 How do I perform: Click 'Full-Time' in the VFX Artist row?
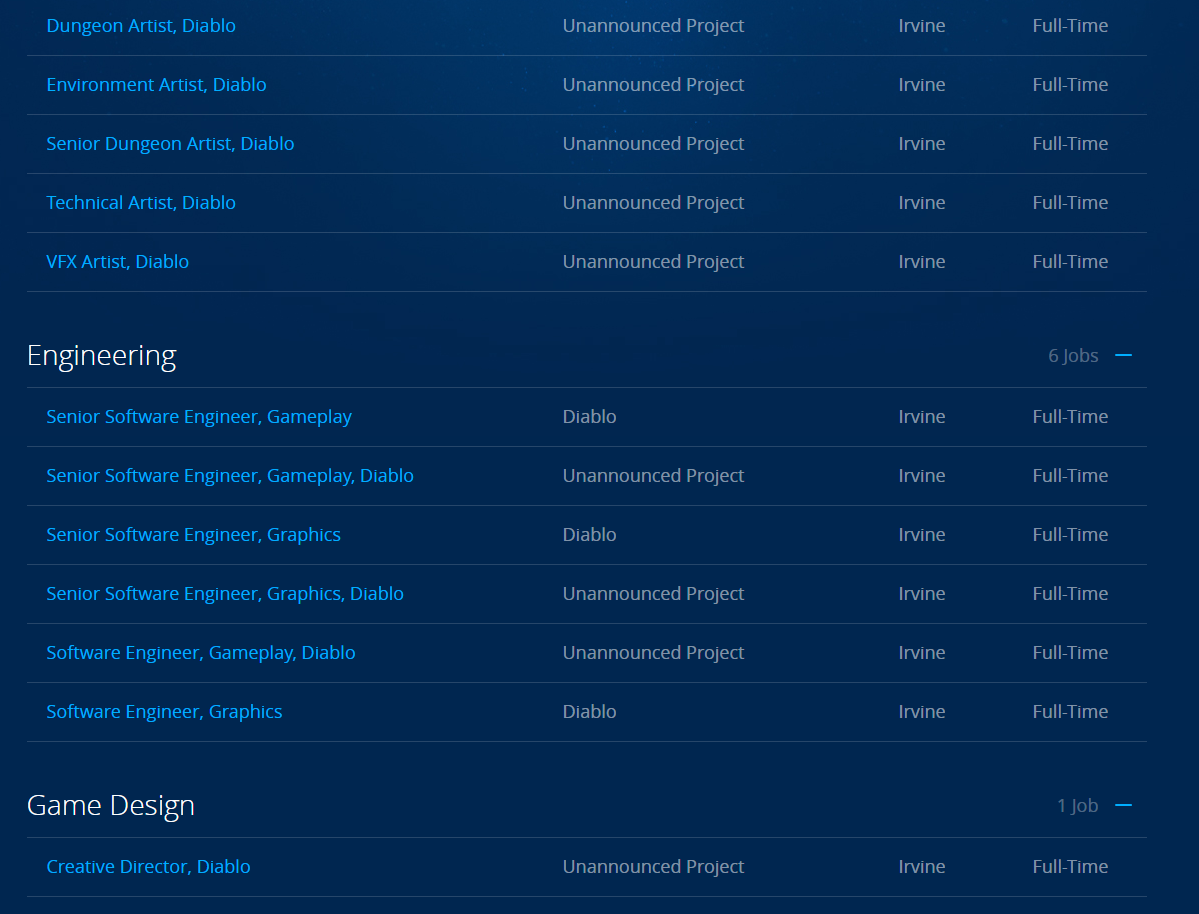pos(1070,261)
